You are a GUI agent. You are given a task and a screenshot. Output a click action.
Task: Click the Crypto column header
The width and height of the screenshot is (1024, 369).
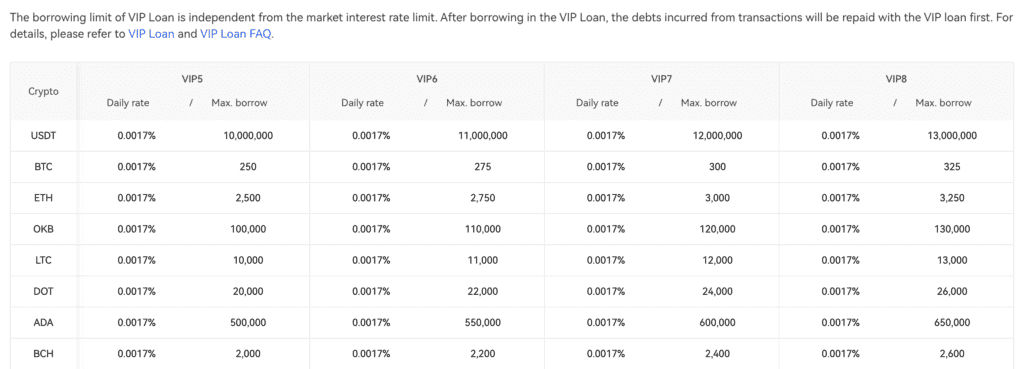coord(43,91)
